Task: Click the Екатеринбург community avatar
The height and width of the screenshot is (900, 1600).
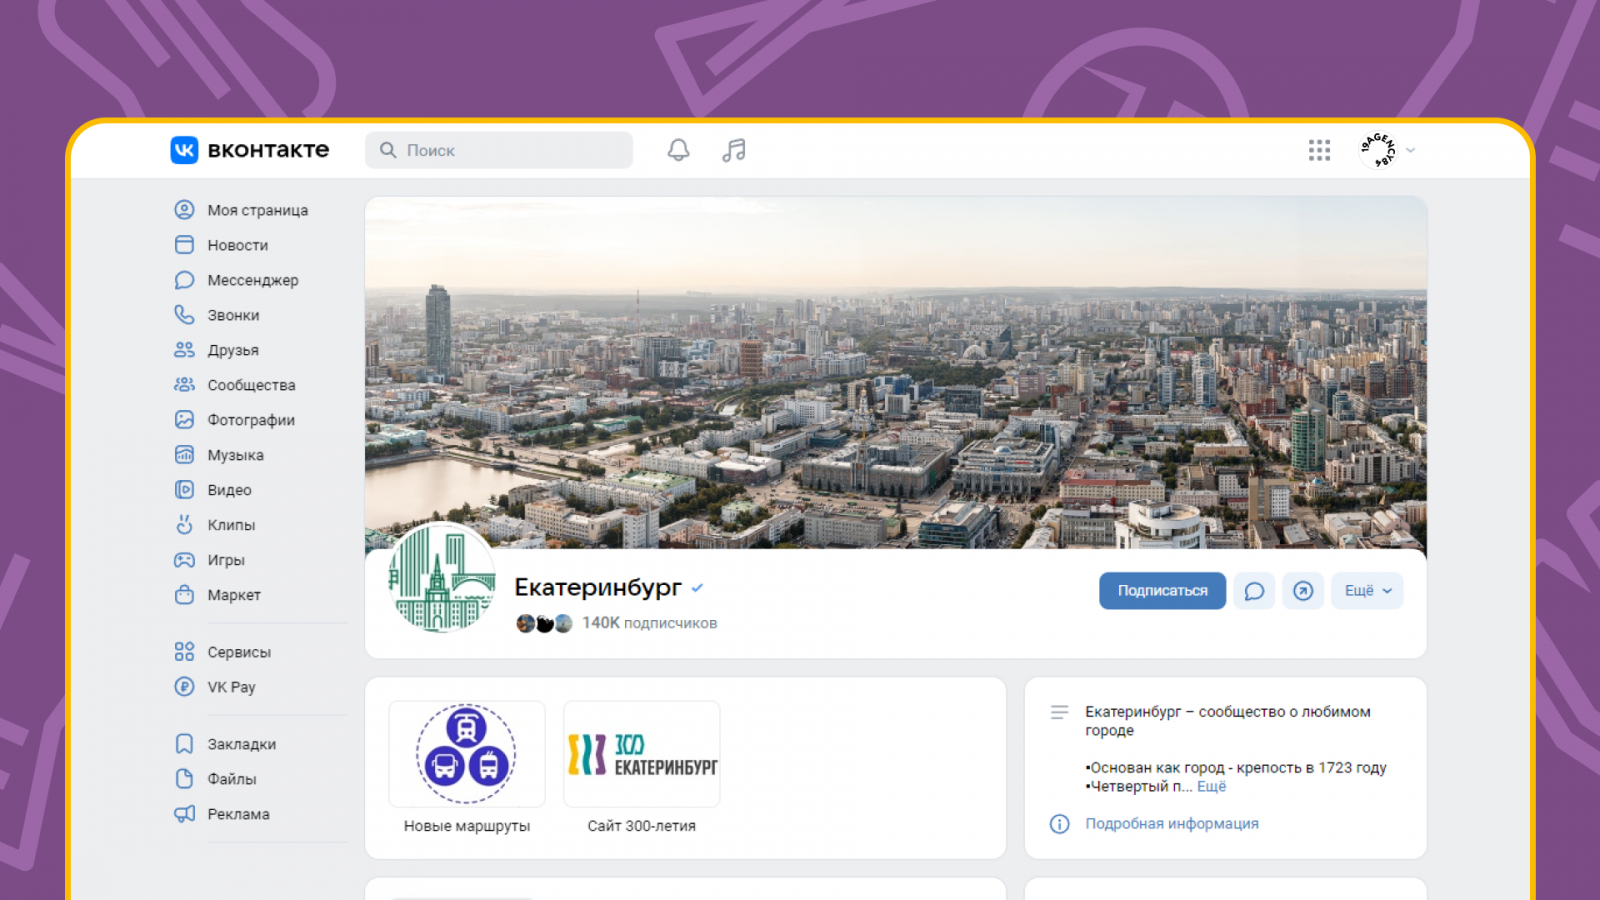Action: pos(441,578)
